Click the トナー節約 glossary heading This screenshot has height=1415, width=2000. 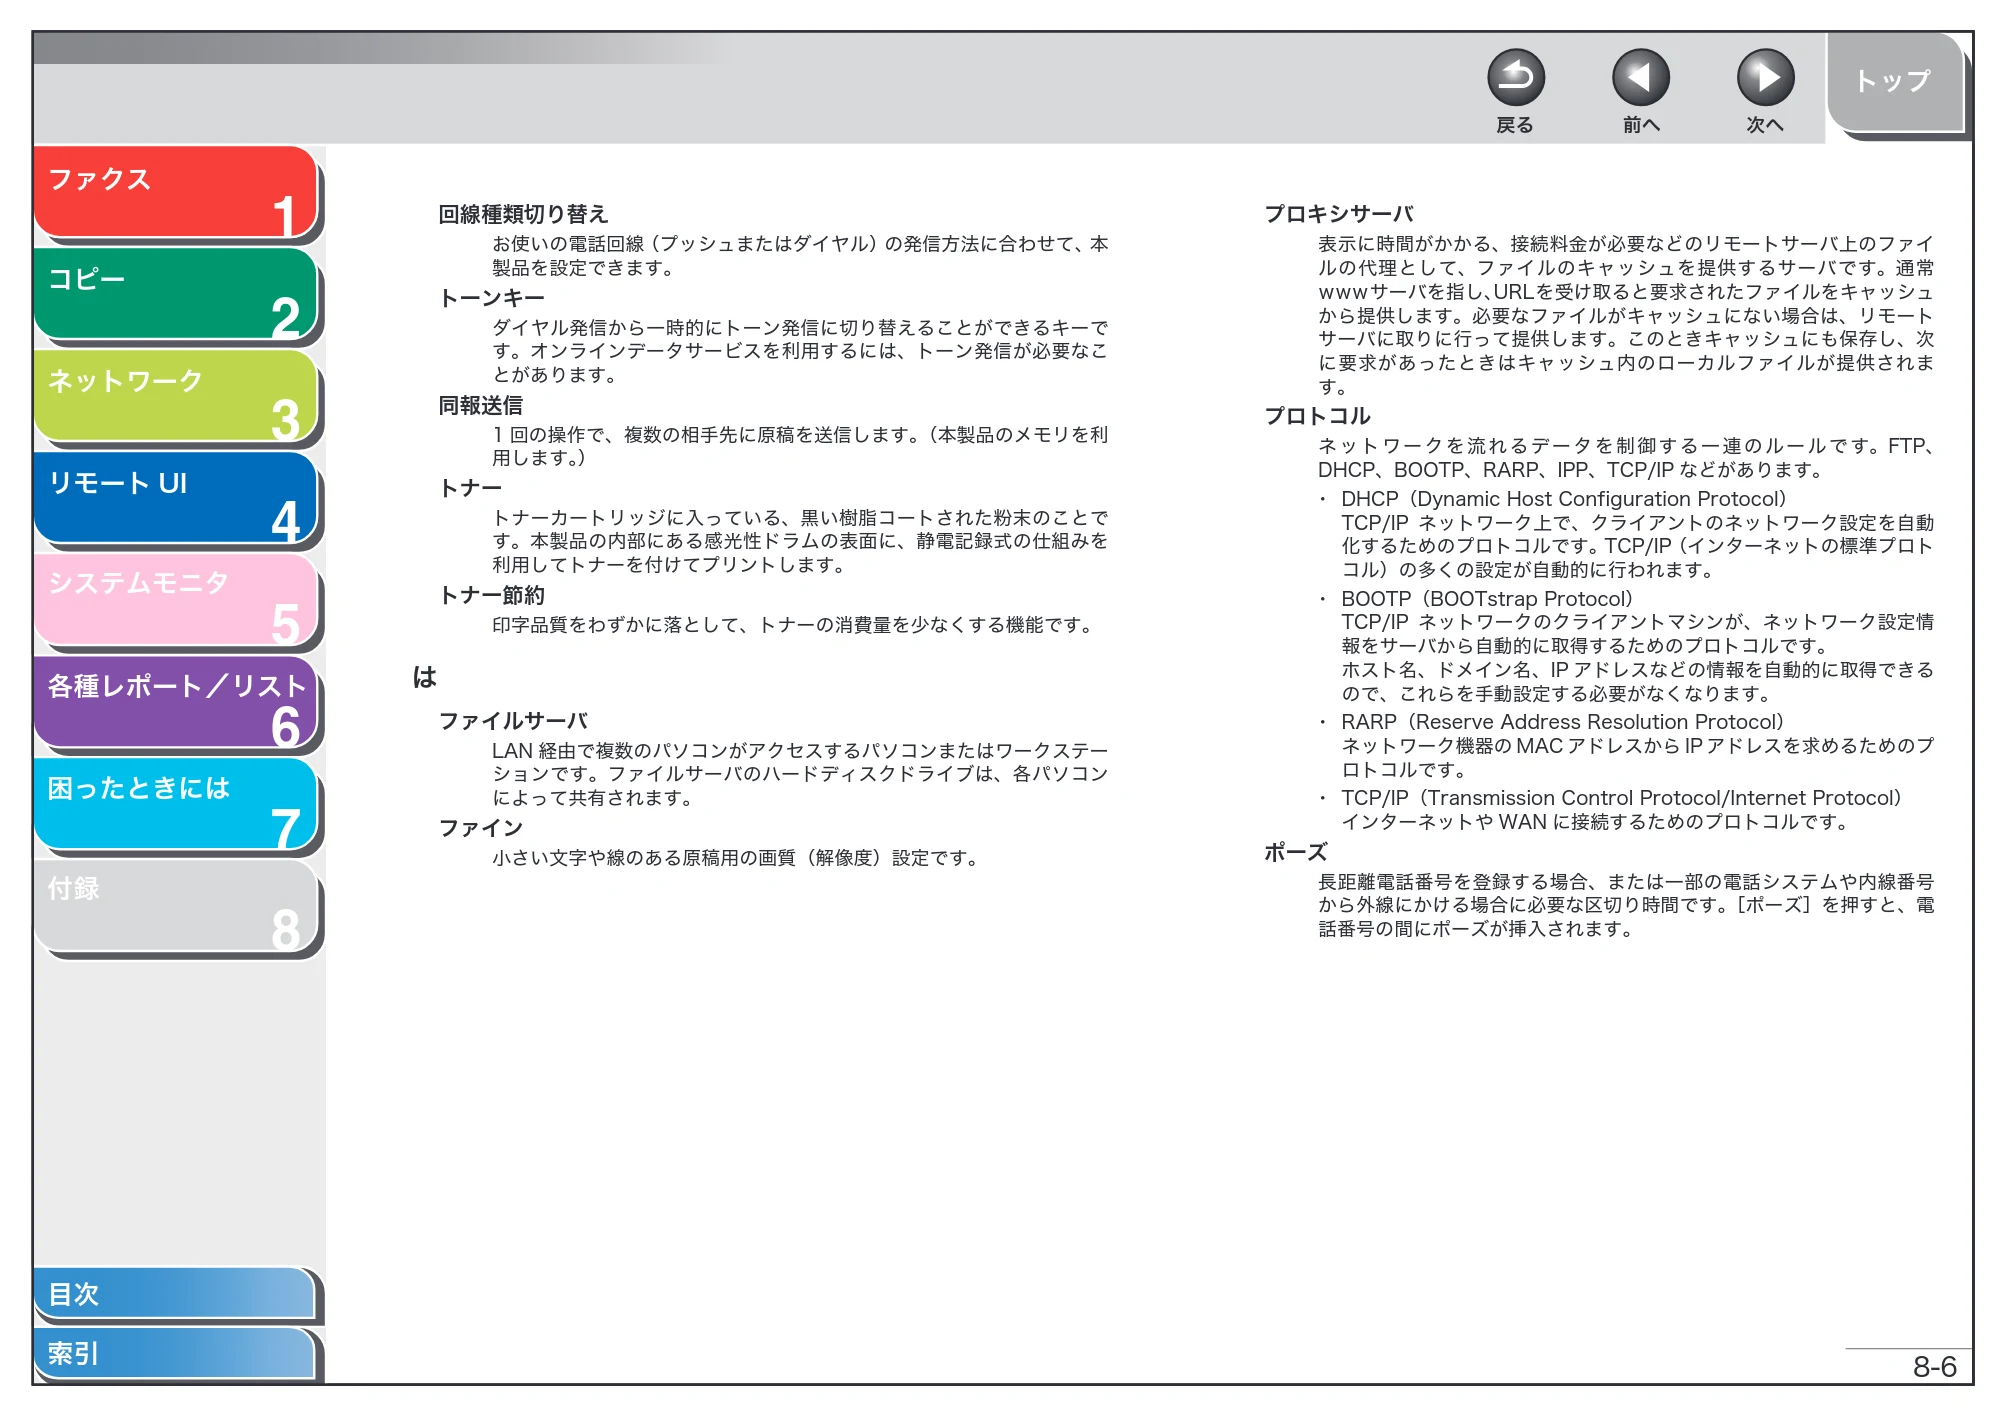tap(491, 595)
